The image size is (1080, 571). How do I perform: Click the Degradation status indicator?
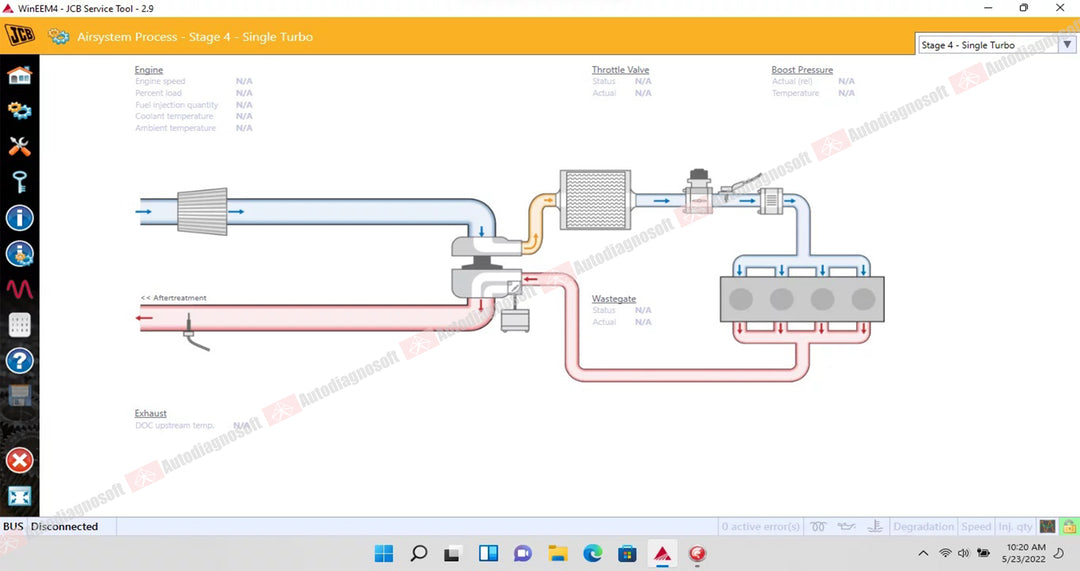(923, 527)
